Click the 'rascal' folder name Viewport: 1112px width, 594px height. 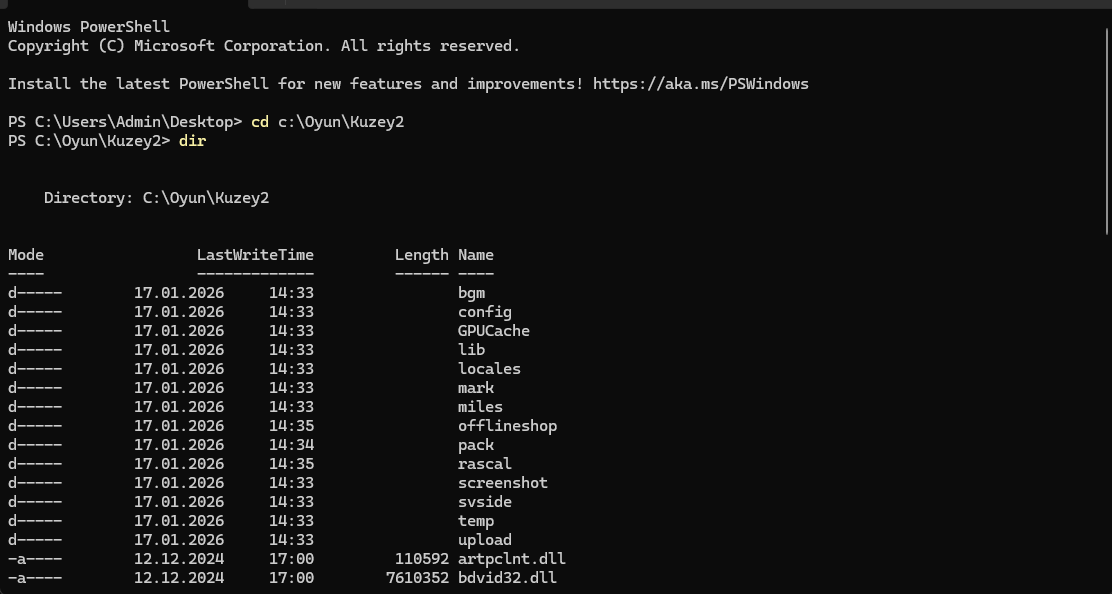(485, 464)
